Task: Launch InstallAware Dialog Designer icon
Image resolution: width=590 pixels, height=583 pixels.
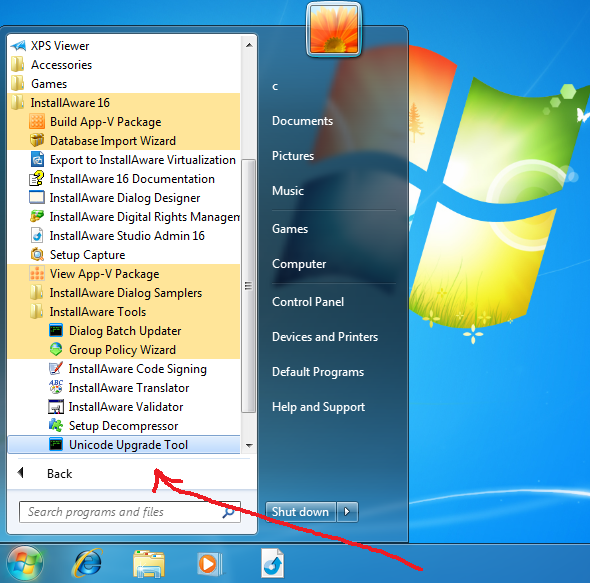Action: click(x=37, y=198)
